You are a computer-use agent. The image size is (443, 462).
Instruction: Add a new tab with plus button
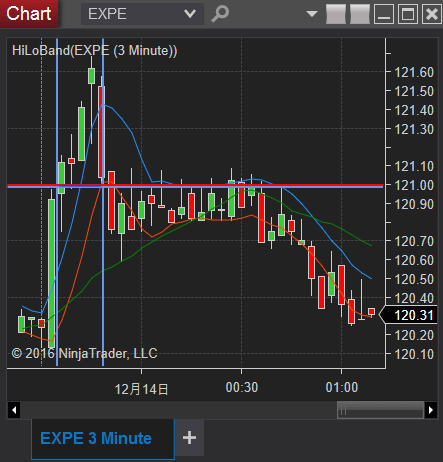coord(189,438)
